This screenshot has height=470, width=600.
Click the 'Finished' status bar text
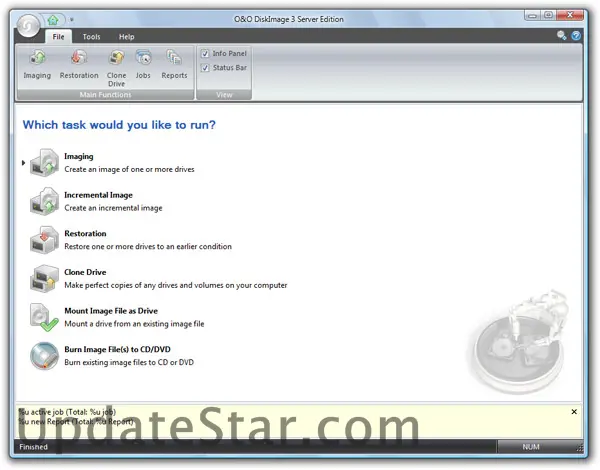tap(34, 447)
